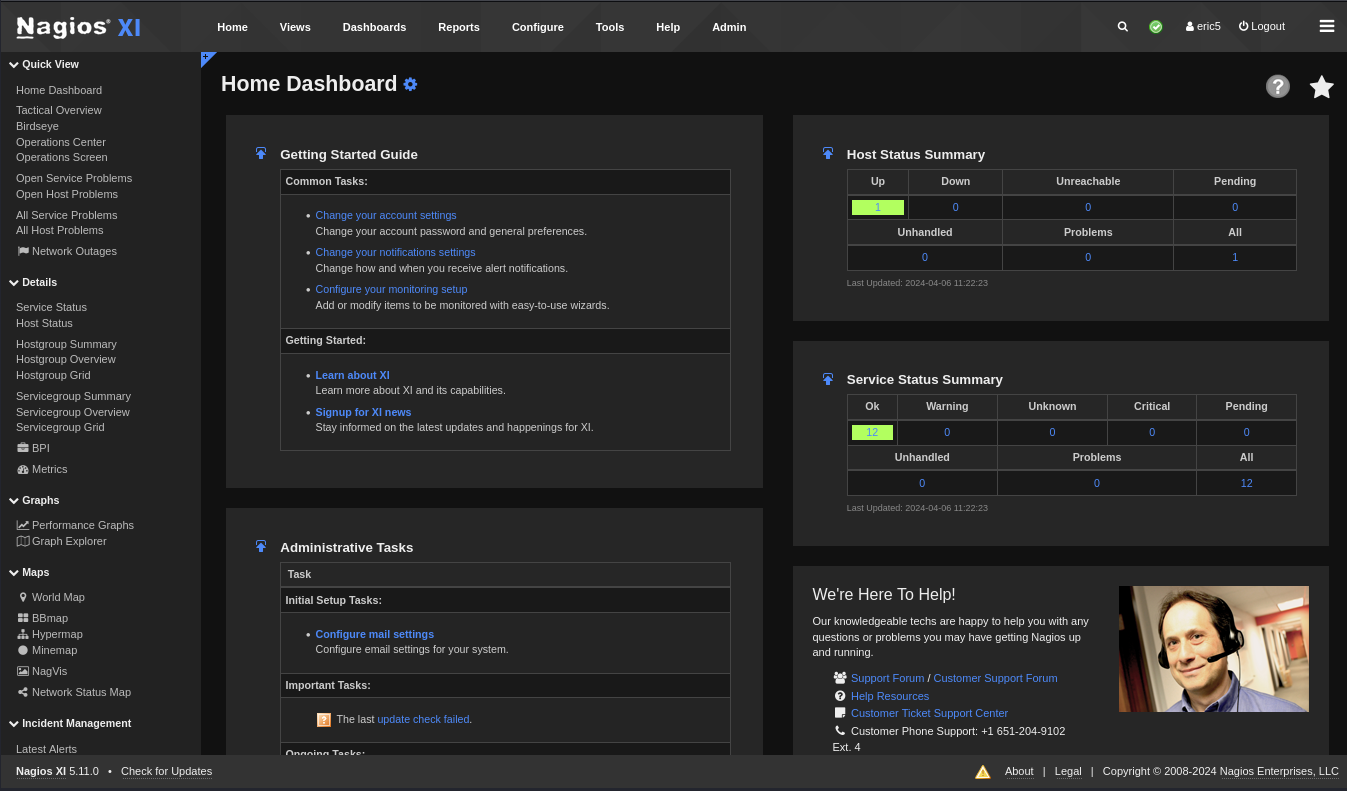Click the Home Dashboard settings gear icon

(x=410, y=84)
